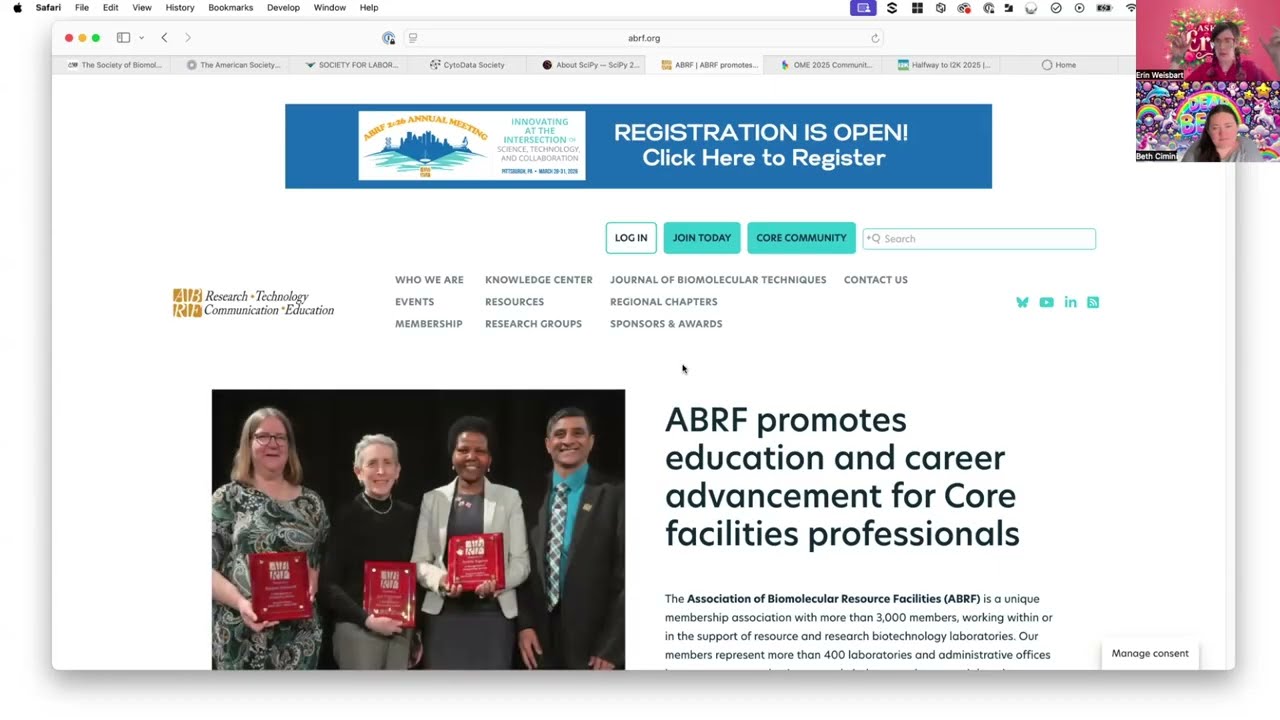Open the Bookmarks menu
The height and width of the screenshot is (720, 1280).
(230, 8)
